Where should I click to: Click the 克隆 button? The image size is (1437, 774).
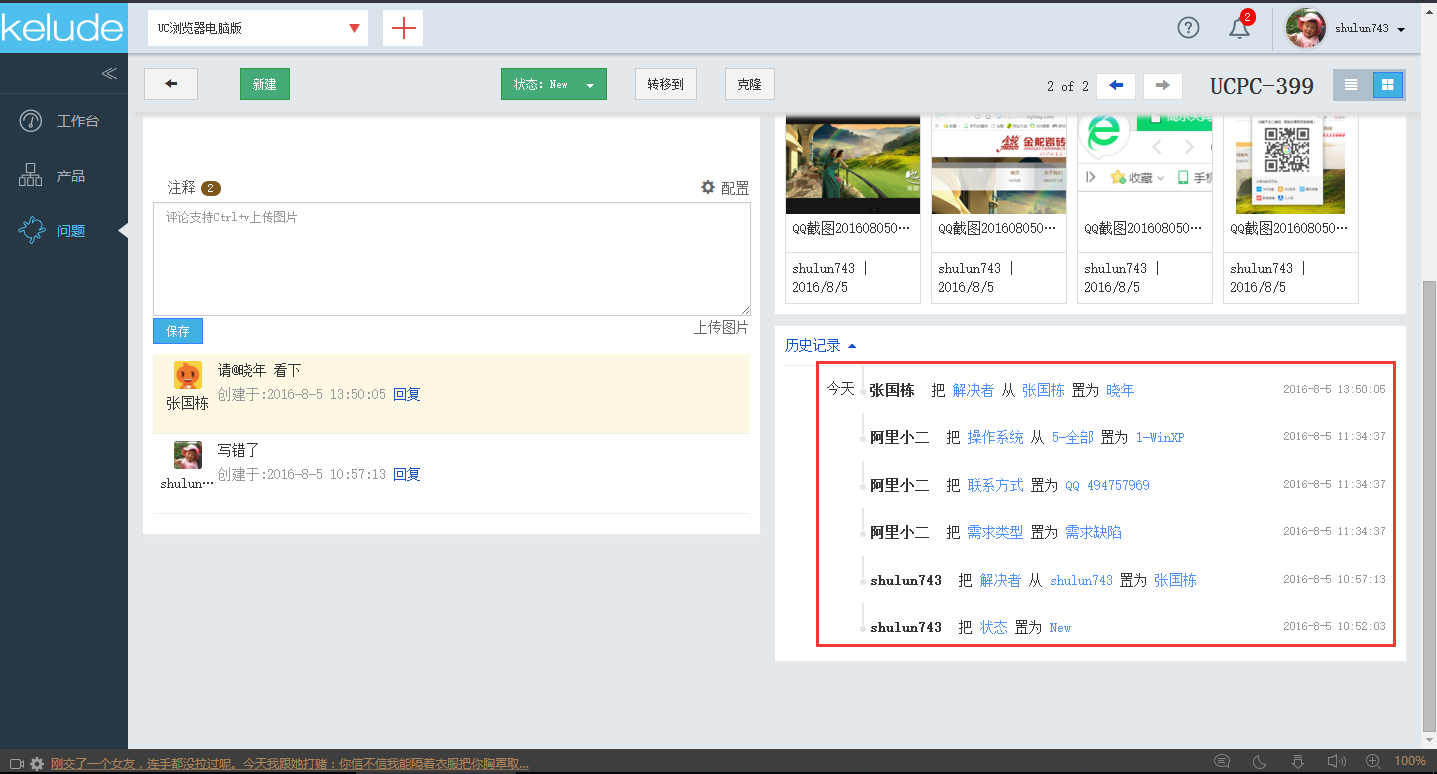750,85
